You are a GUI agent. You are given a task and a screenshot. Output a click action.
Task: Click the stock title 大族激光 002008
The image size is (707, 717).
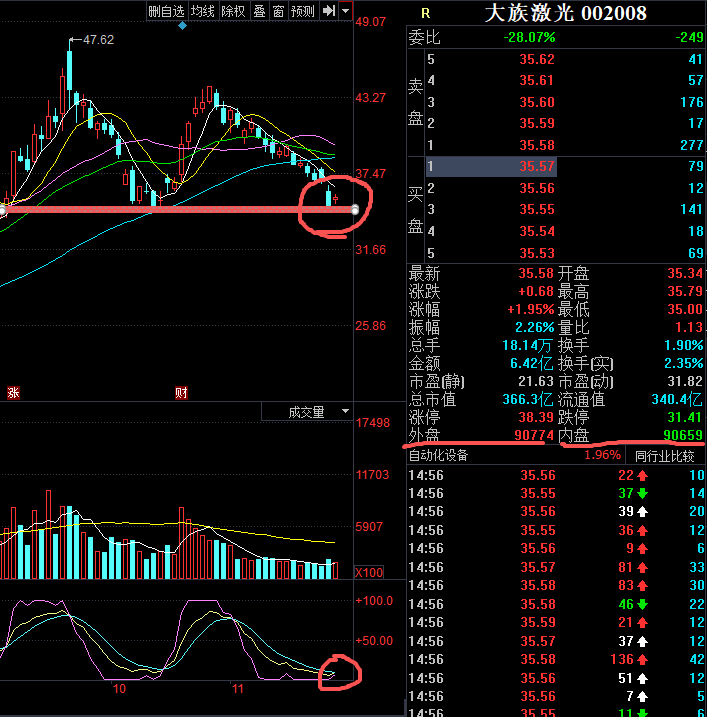click(x=566, y=13)
